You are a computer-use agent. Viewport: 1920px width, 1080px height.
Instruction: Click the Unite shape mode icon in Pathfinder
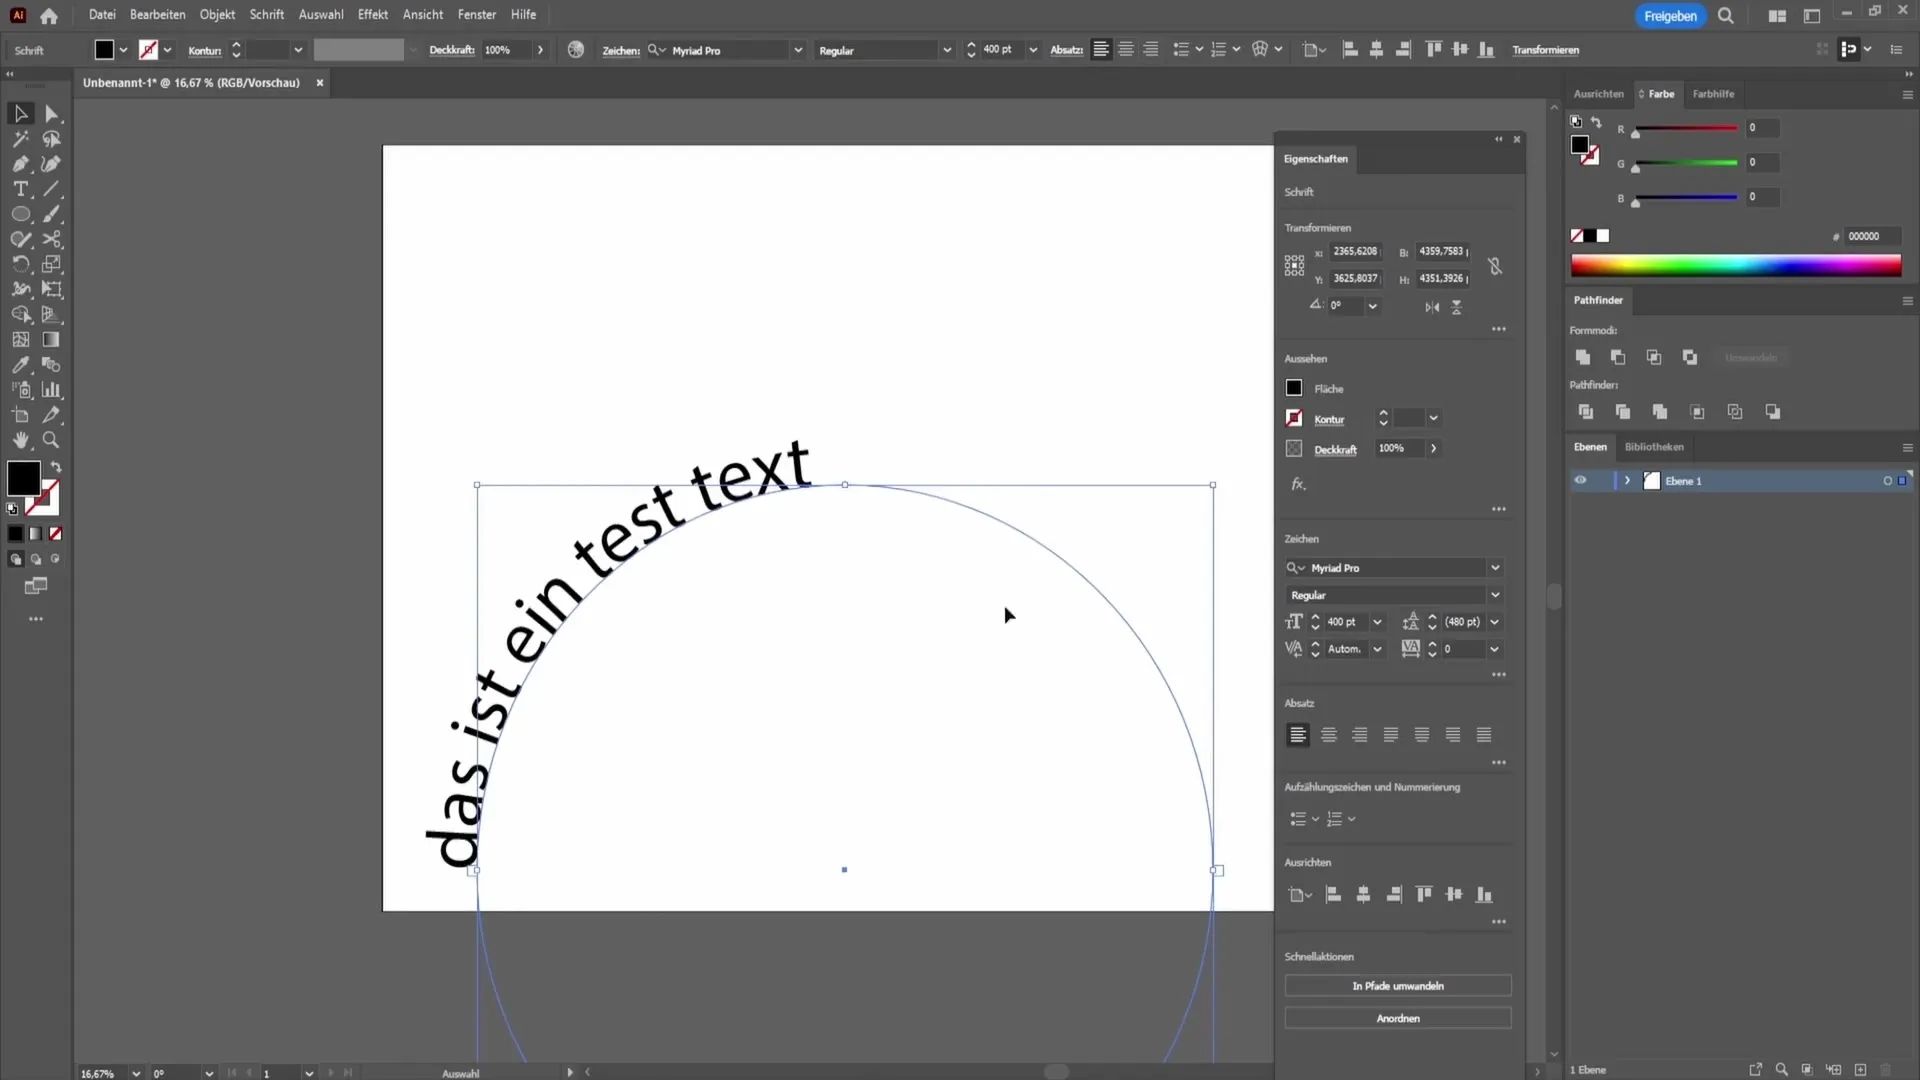pos(1583,357)
